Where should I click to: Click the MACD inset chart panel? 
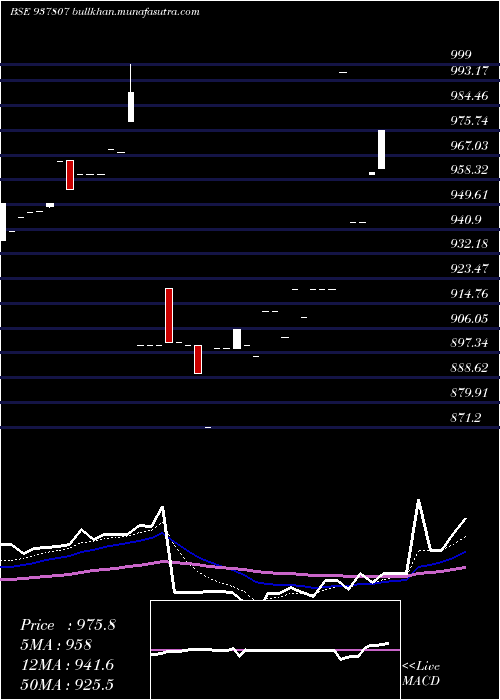click(x=275, y=650)
